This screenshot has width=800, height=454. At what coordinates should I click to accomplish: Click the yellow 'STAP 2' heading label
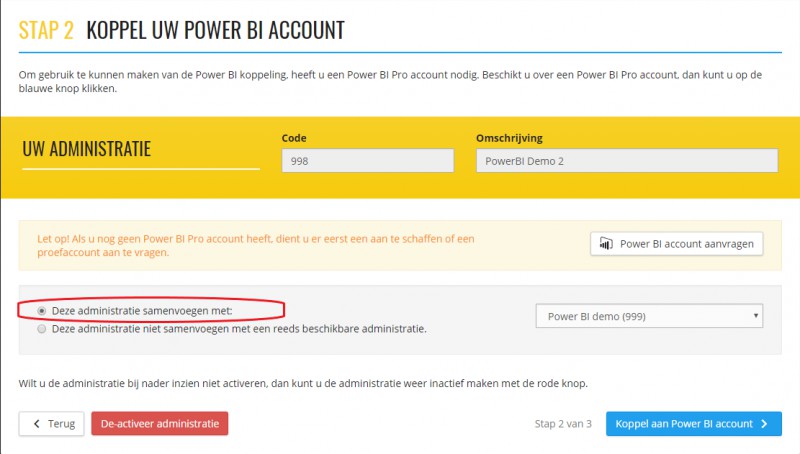pyautogui.click(x=46, y=30)
